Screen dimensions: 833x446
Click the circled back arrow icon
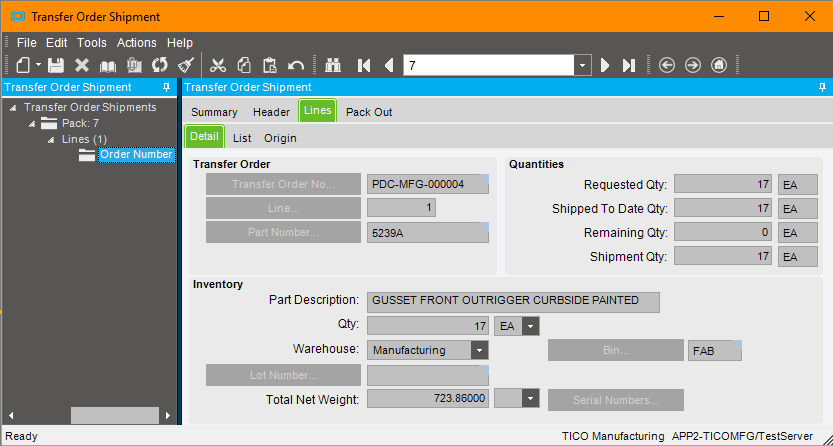pyautogui.click(x=667, y=65)
